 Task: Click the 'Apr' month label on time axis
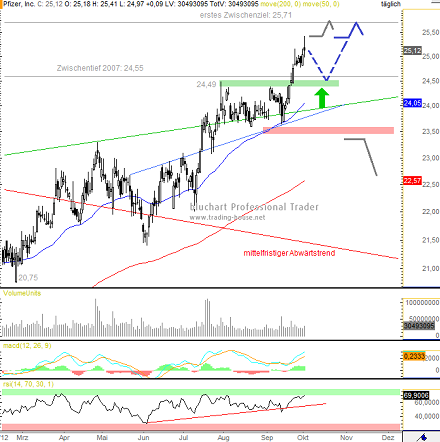(64, 438)
